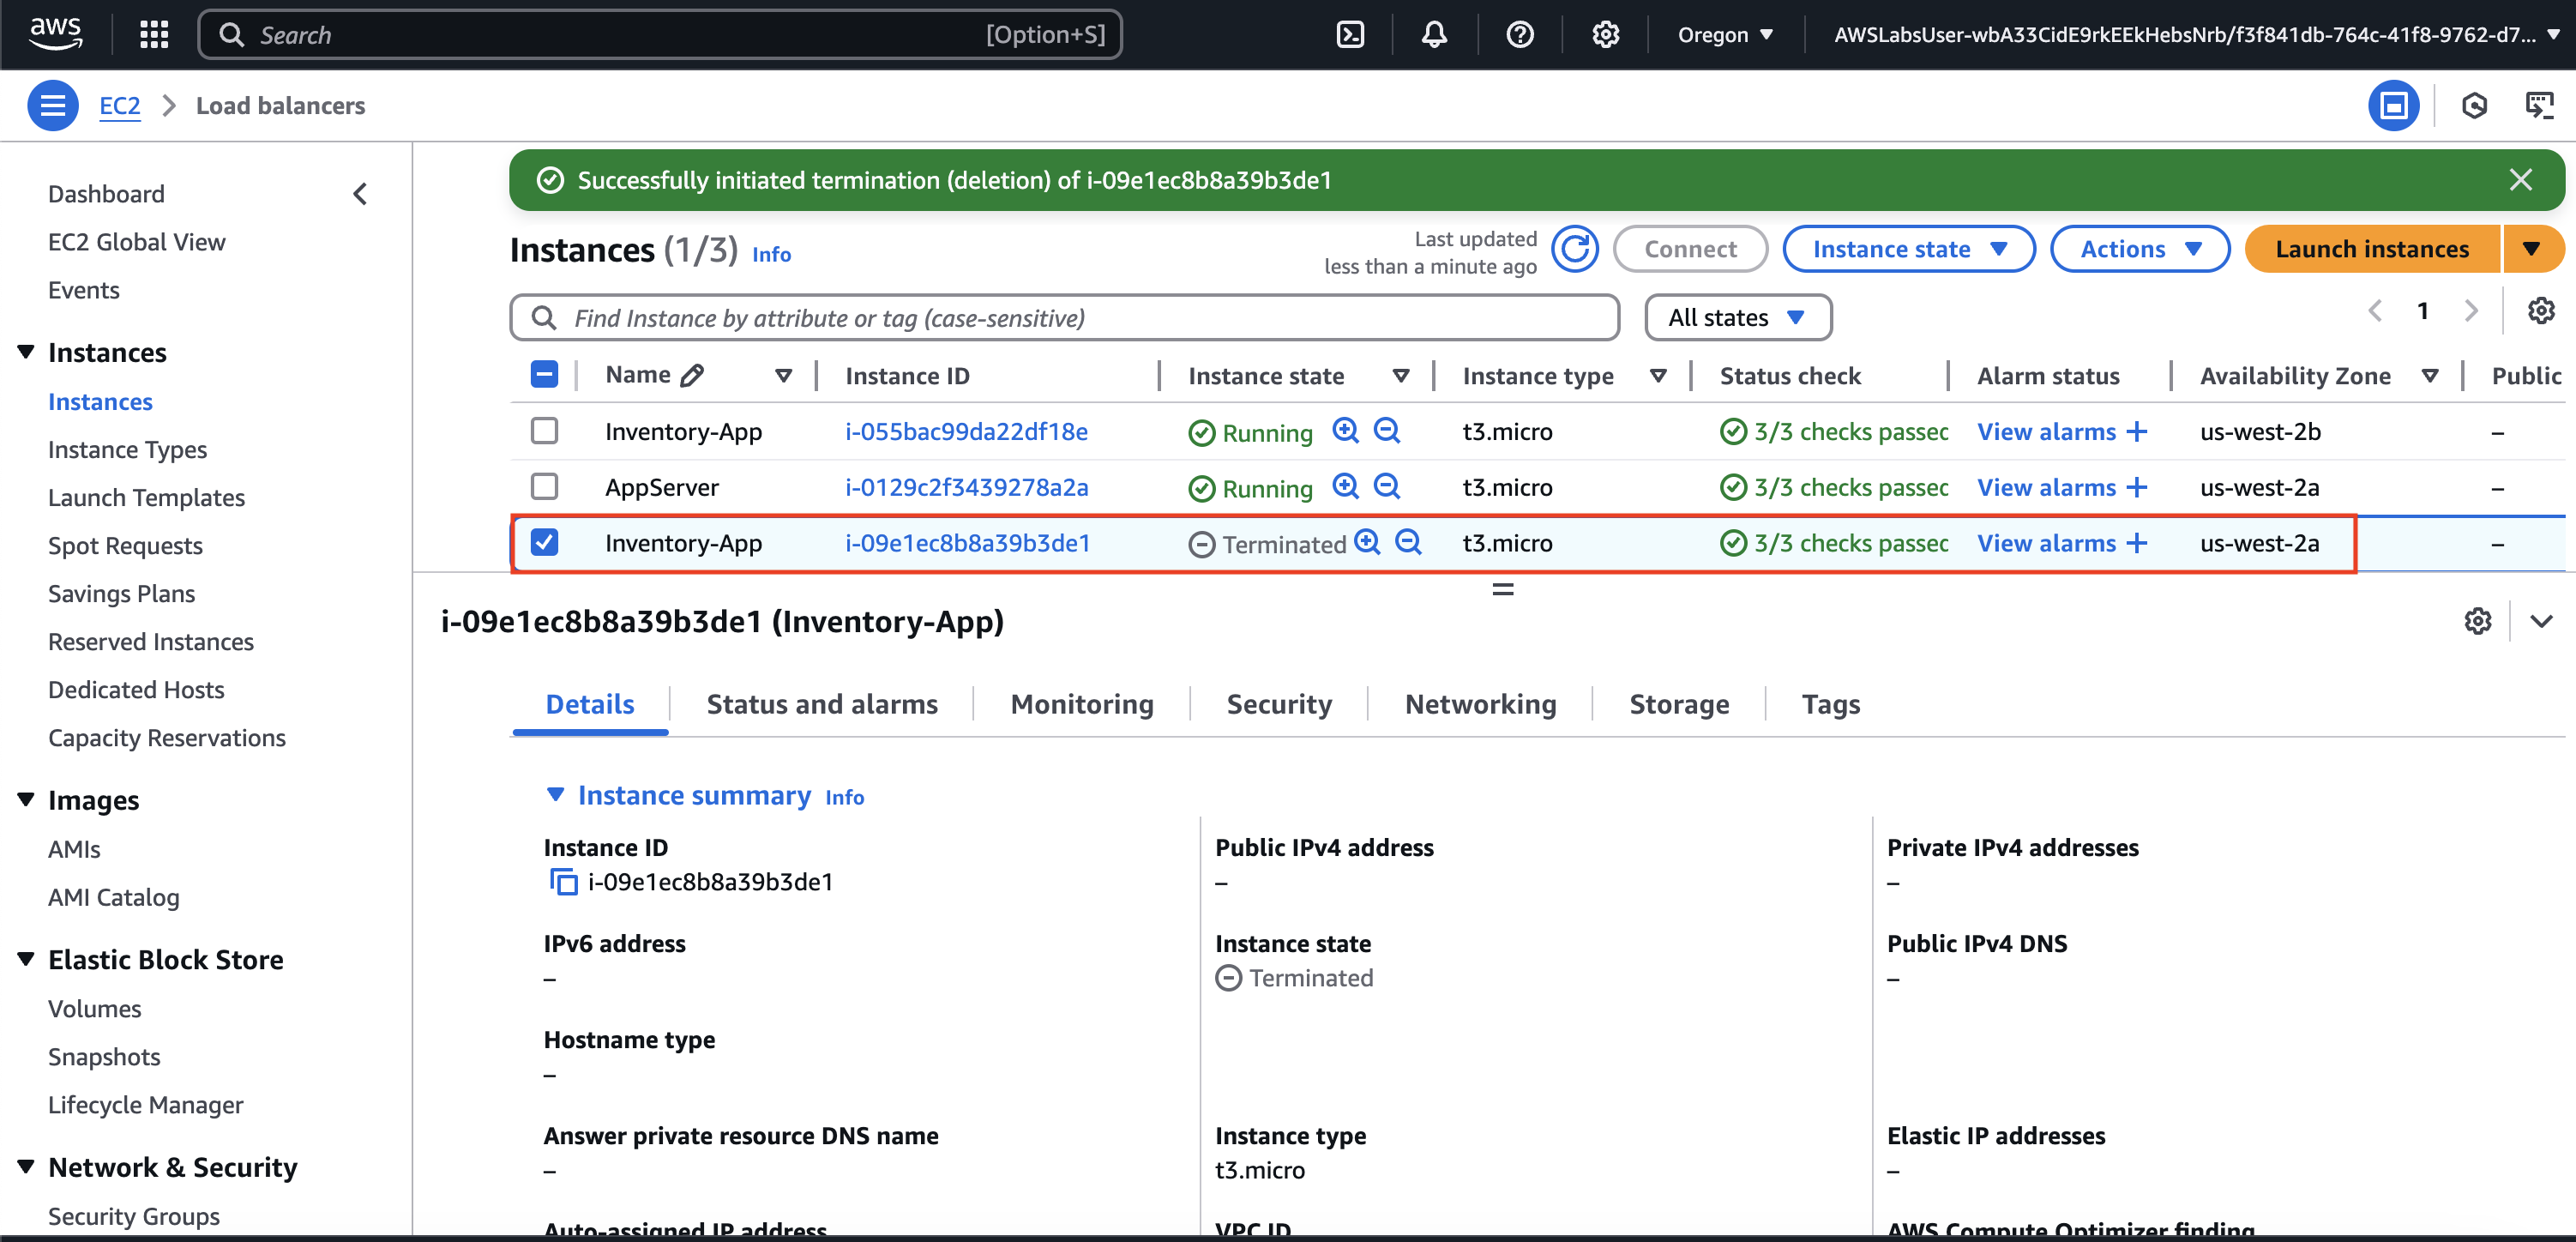Expand the Actions dropdown menu

click(2139, 249)
